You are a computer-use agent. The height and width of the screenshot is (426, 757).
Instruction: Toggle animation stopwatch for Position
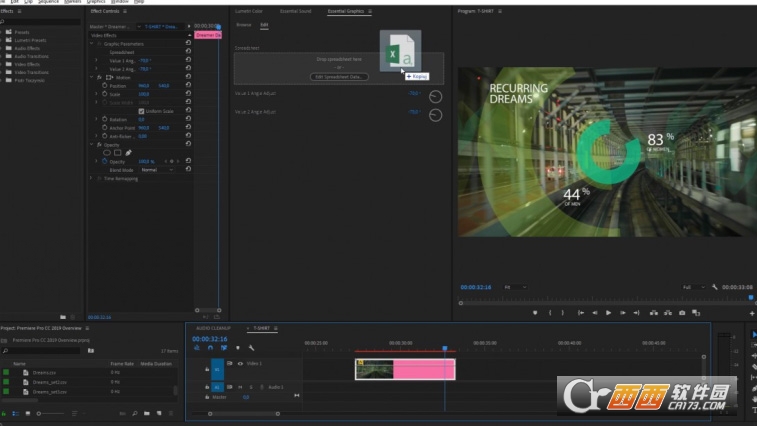[104, 85]
